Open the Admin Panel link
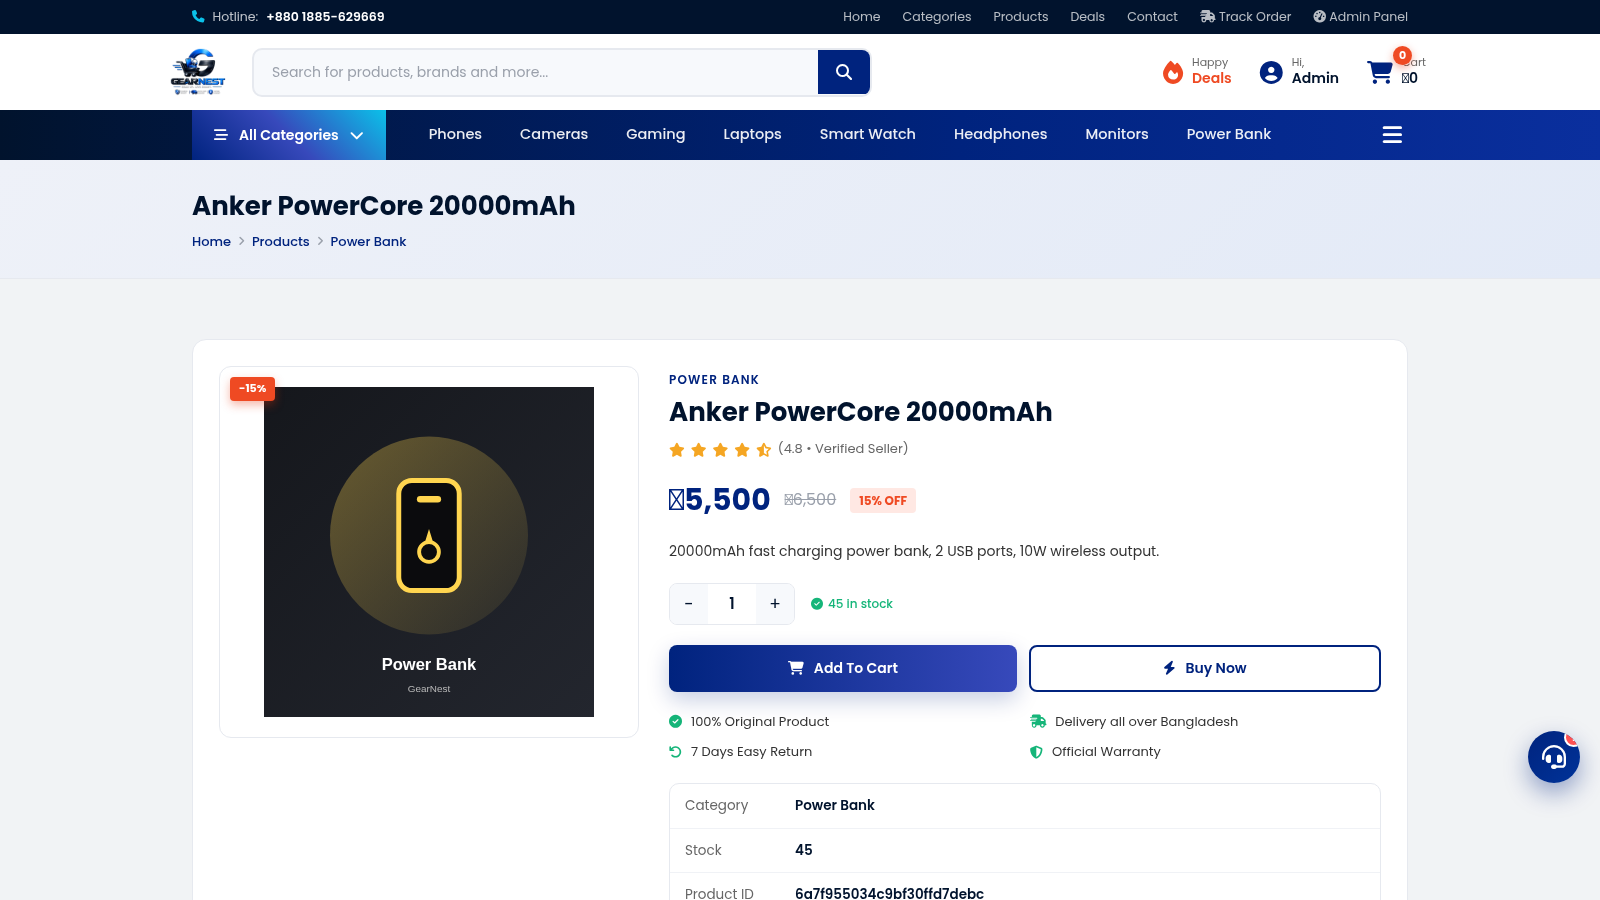The image size is (1600, 900). coord(1361,17)
